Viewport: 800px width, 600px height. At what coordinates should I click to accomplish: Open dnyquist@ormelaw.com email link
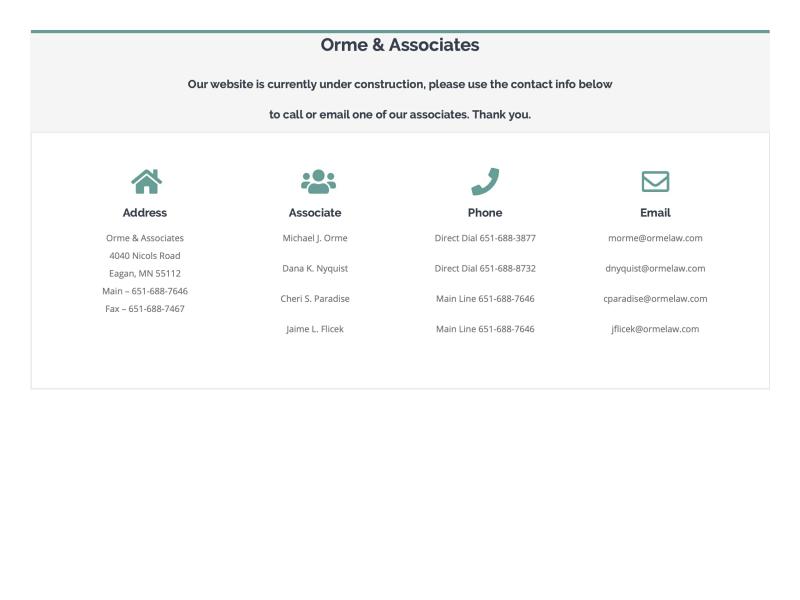(655, 268)
